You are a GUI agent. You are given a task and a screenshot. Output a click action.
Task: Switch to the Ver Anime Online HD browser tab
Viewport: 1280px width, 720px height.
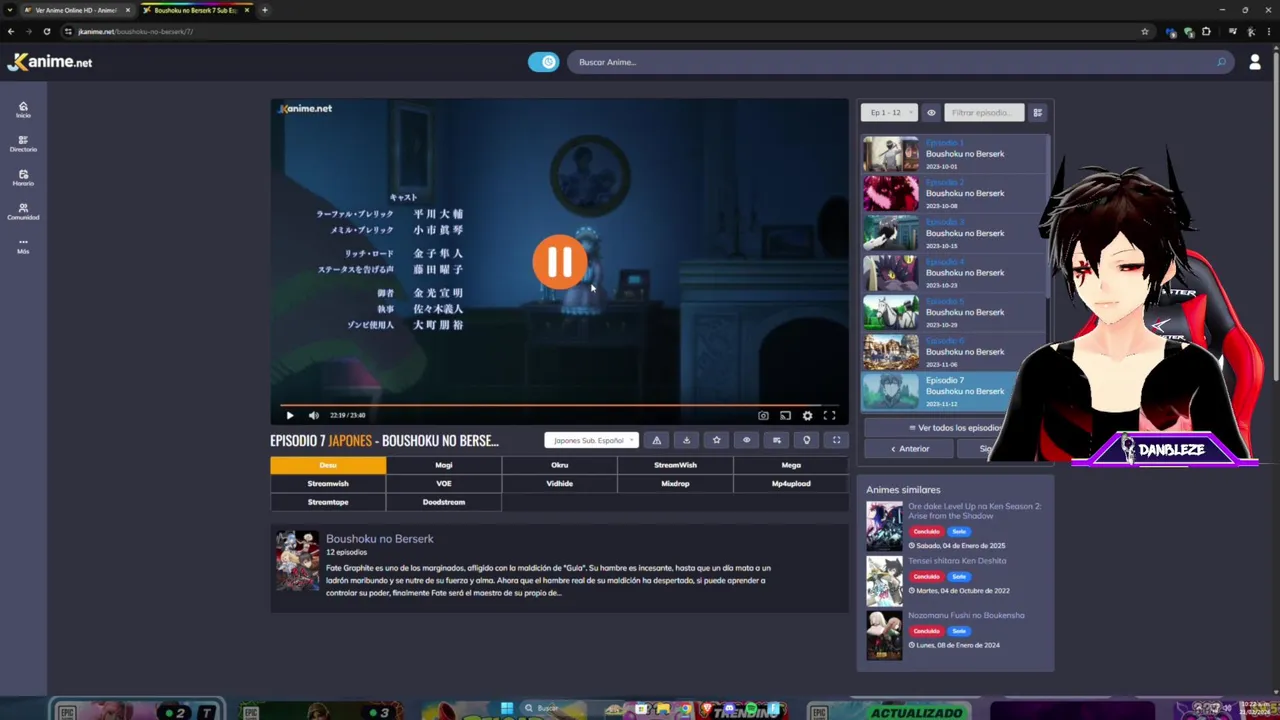click(76, 10)
